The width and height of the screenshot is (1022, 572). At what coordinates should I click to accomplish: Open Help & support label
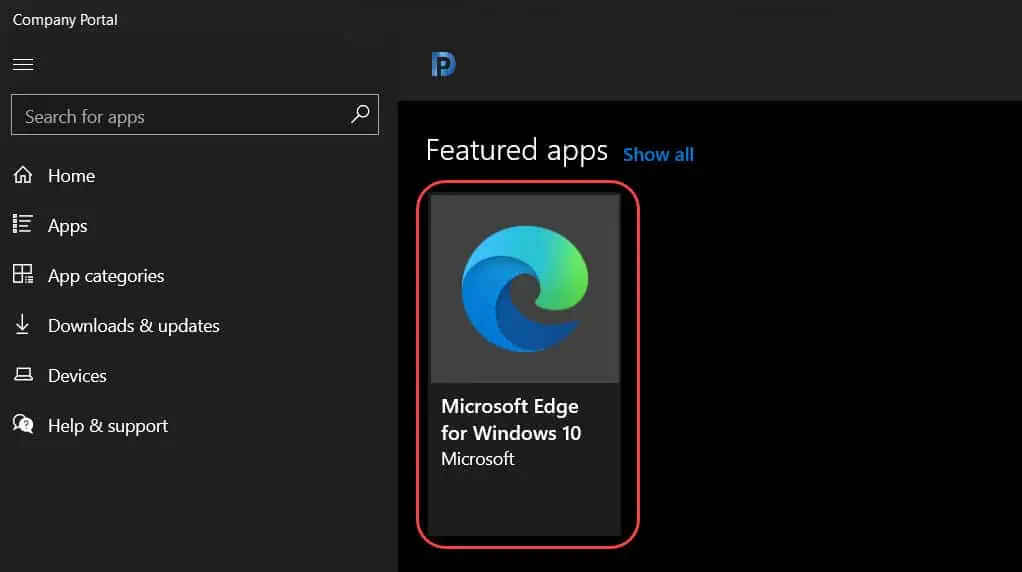pos(108,426)
